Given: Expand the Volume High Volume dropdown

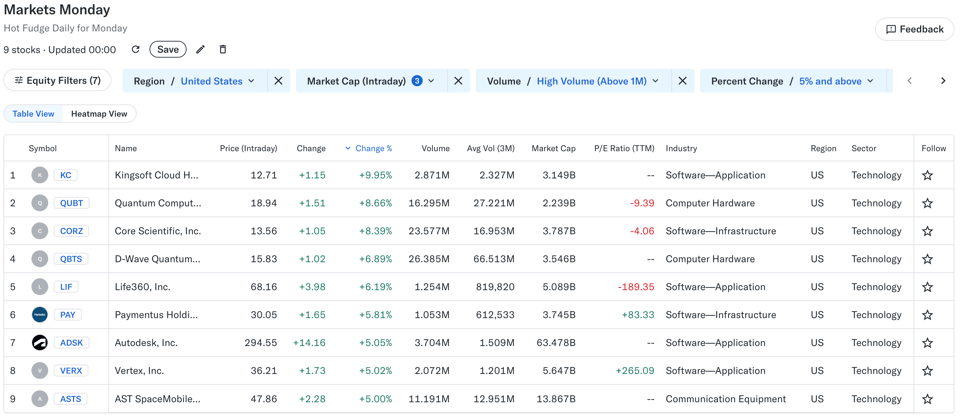Looking at the screenshot, I should click(x=597, y=81).
